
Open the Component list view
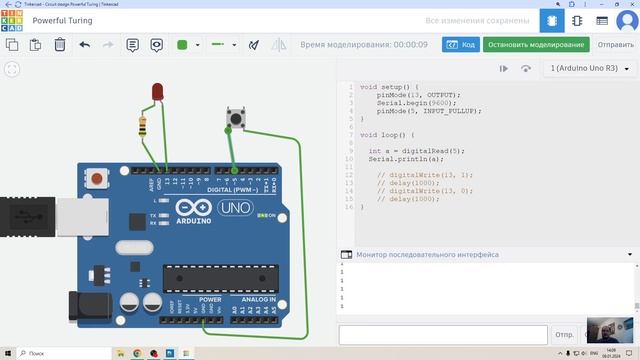(x=602, y=20)
